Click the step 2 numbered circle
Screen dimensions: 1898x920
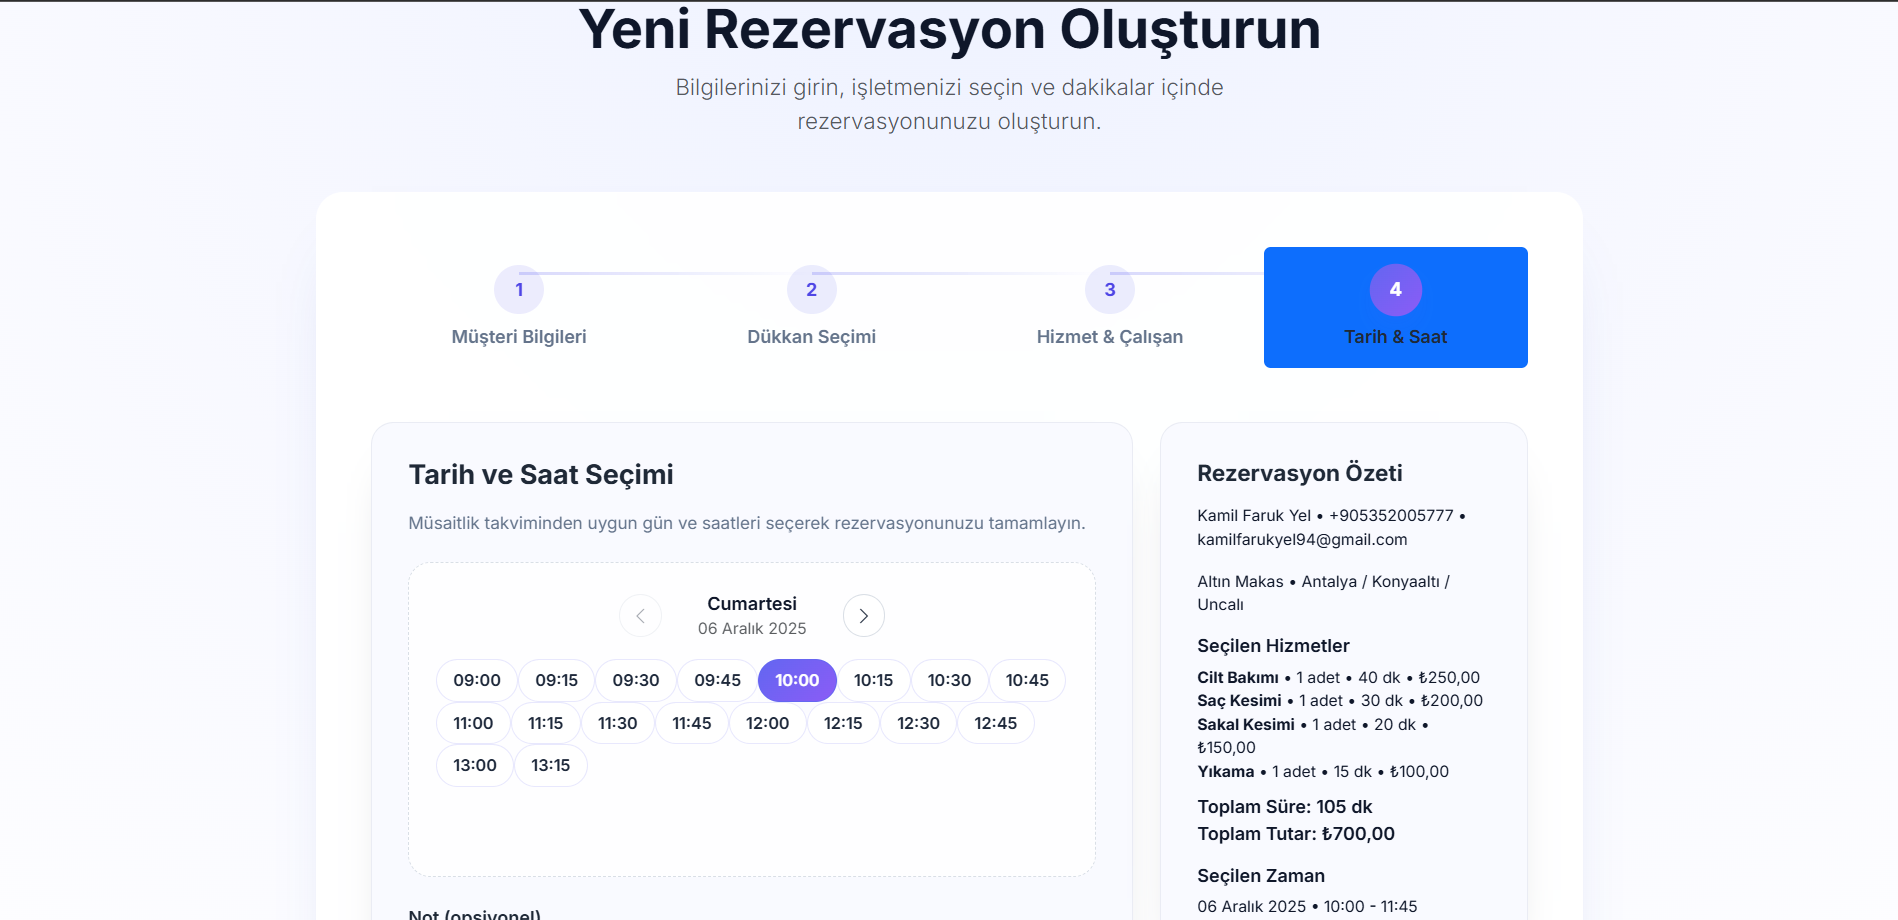click(x=811, y=289)
